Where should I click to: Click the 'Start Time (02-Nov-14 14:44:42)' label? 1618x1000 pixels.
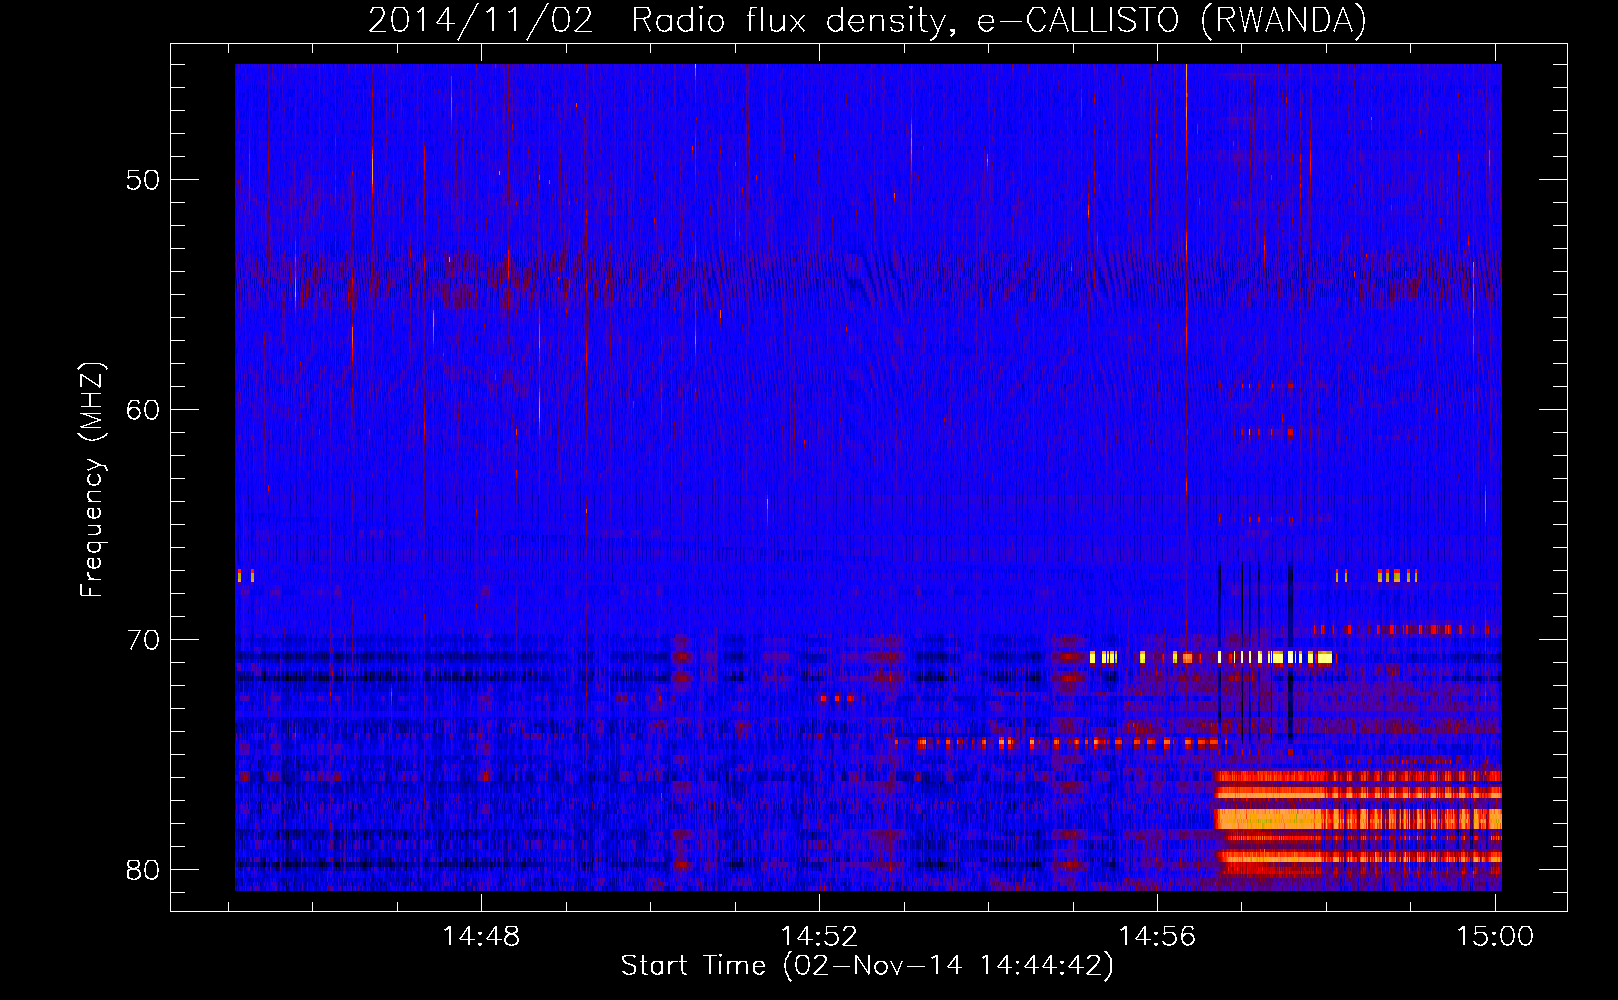(867, 966)
